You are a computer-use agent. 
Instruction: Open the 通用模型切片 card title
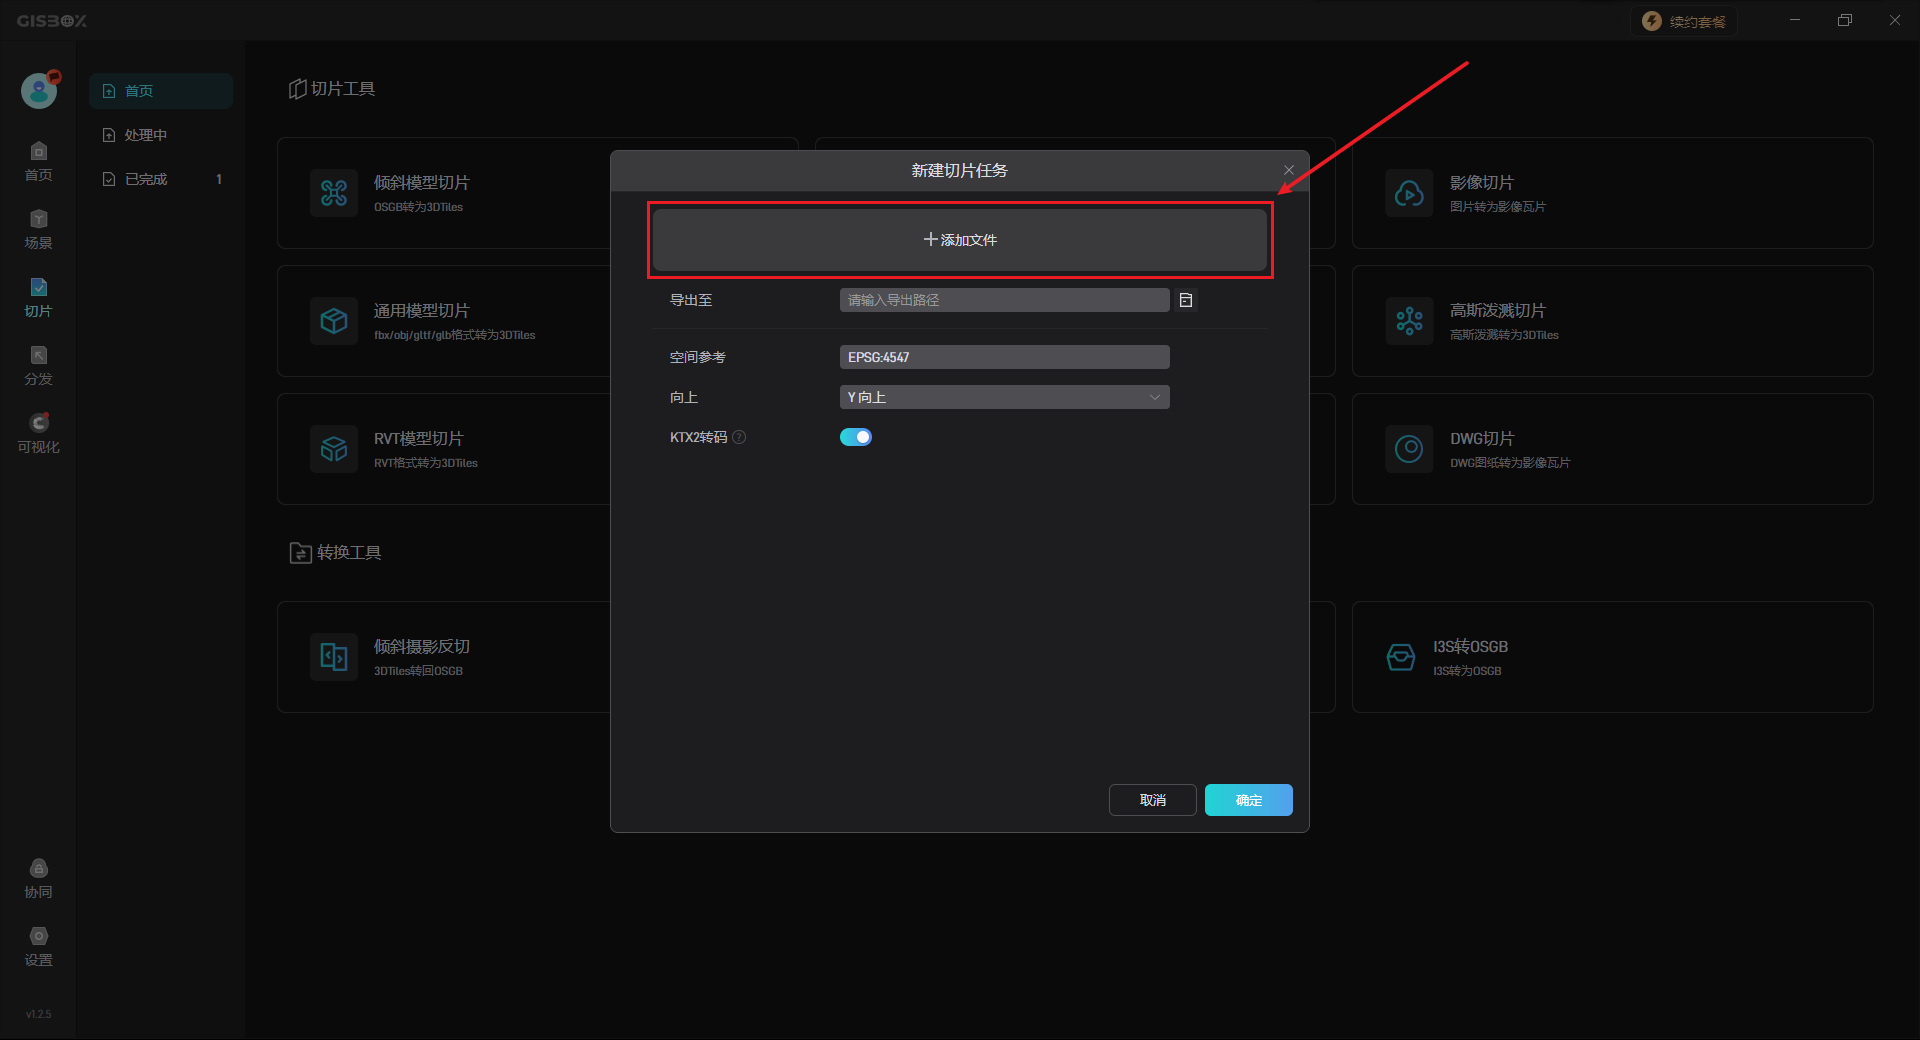[x=422, y=311]
